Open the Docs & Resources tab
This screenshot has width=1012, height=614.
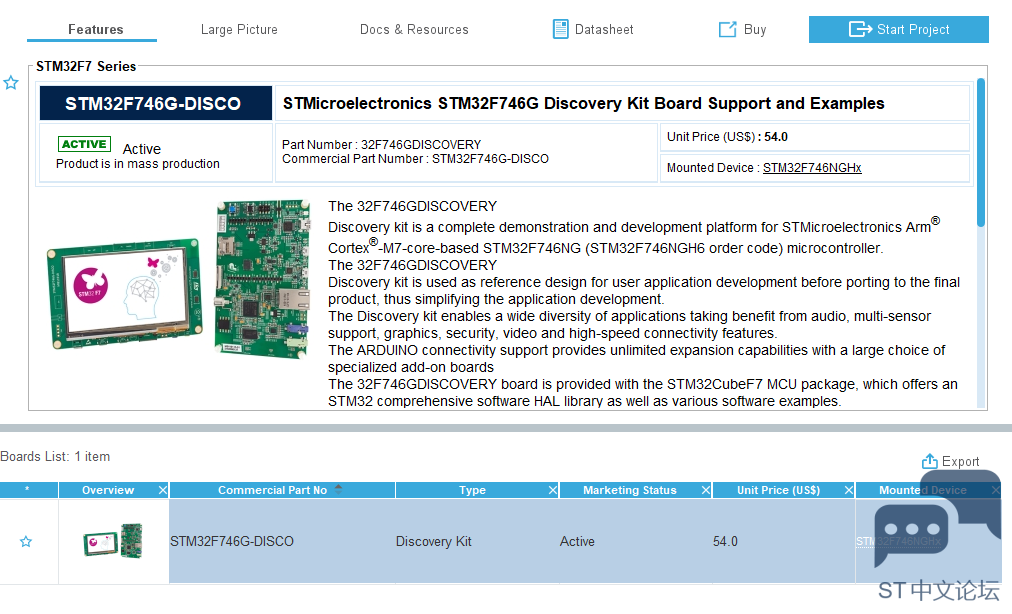414,30
